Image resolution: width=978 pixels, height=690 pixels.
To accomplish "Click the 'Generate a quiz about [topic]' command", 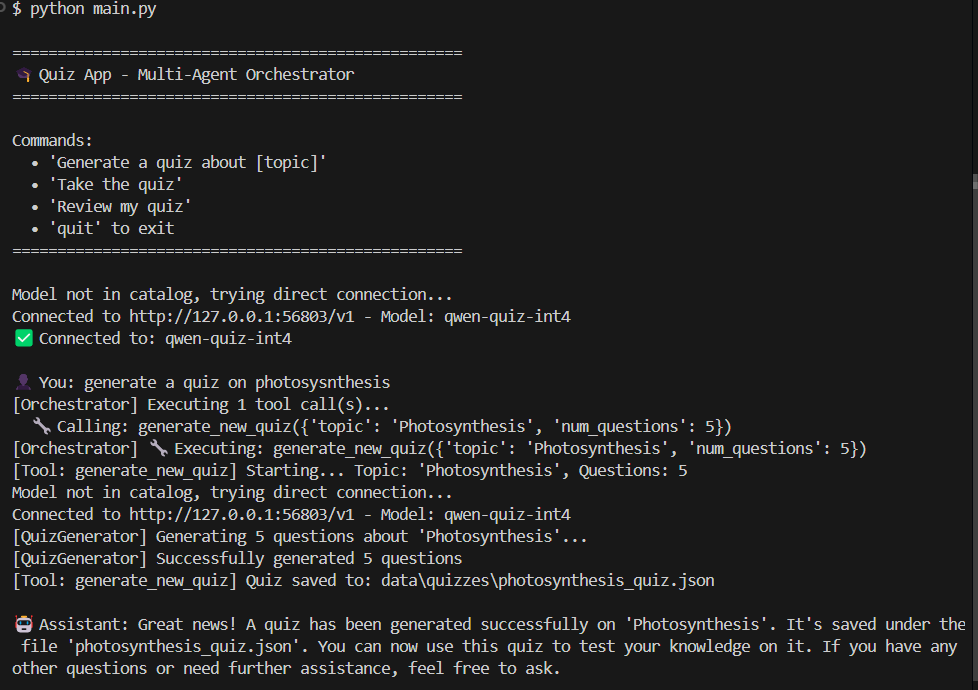I will tap(188, 163).
